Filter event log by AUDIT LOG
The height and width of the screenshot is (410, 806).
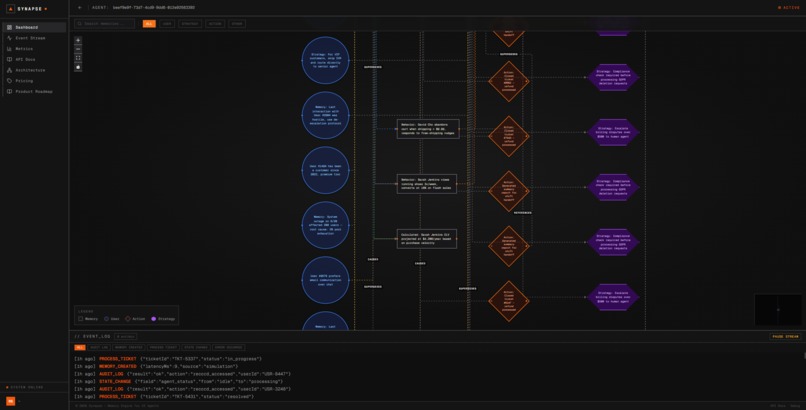tap(99, 347)
